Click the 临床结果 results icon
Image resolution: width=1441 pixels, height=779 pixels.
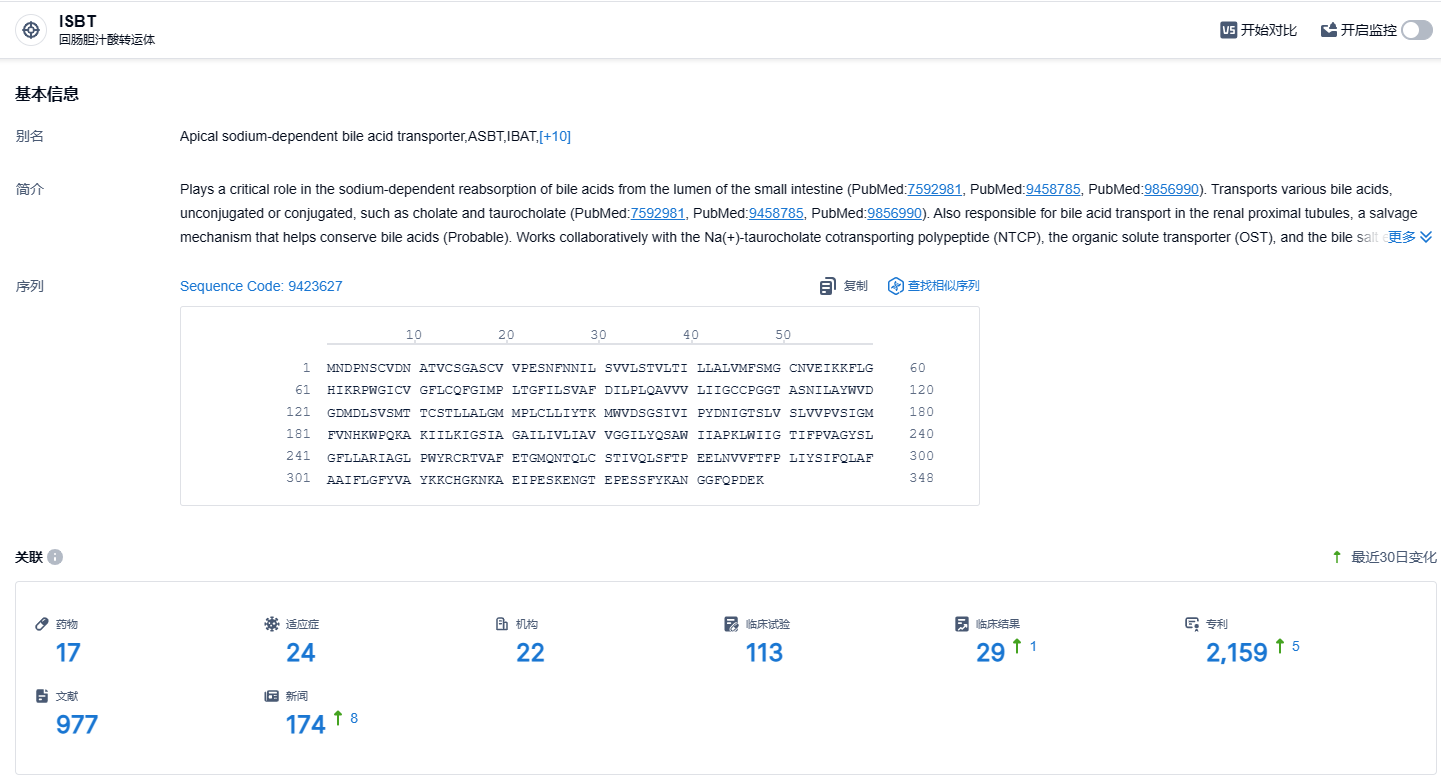pyautogui.click(x=962, y=624)
